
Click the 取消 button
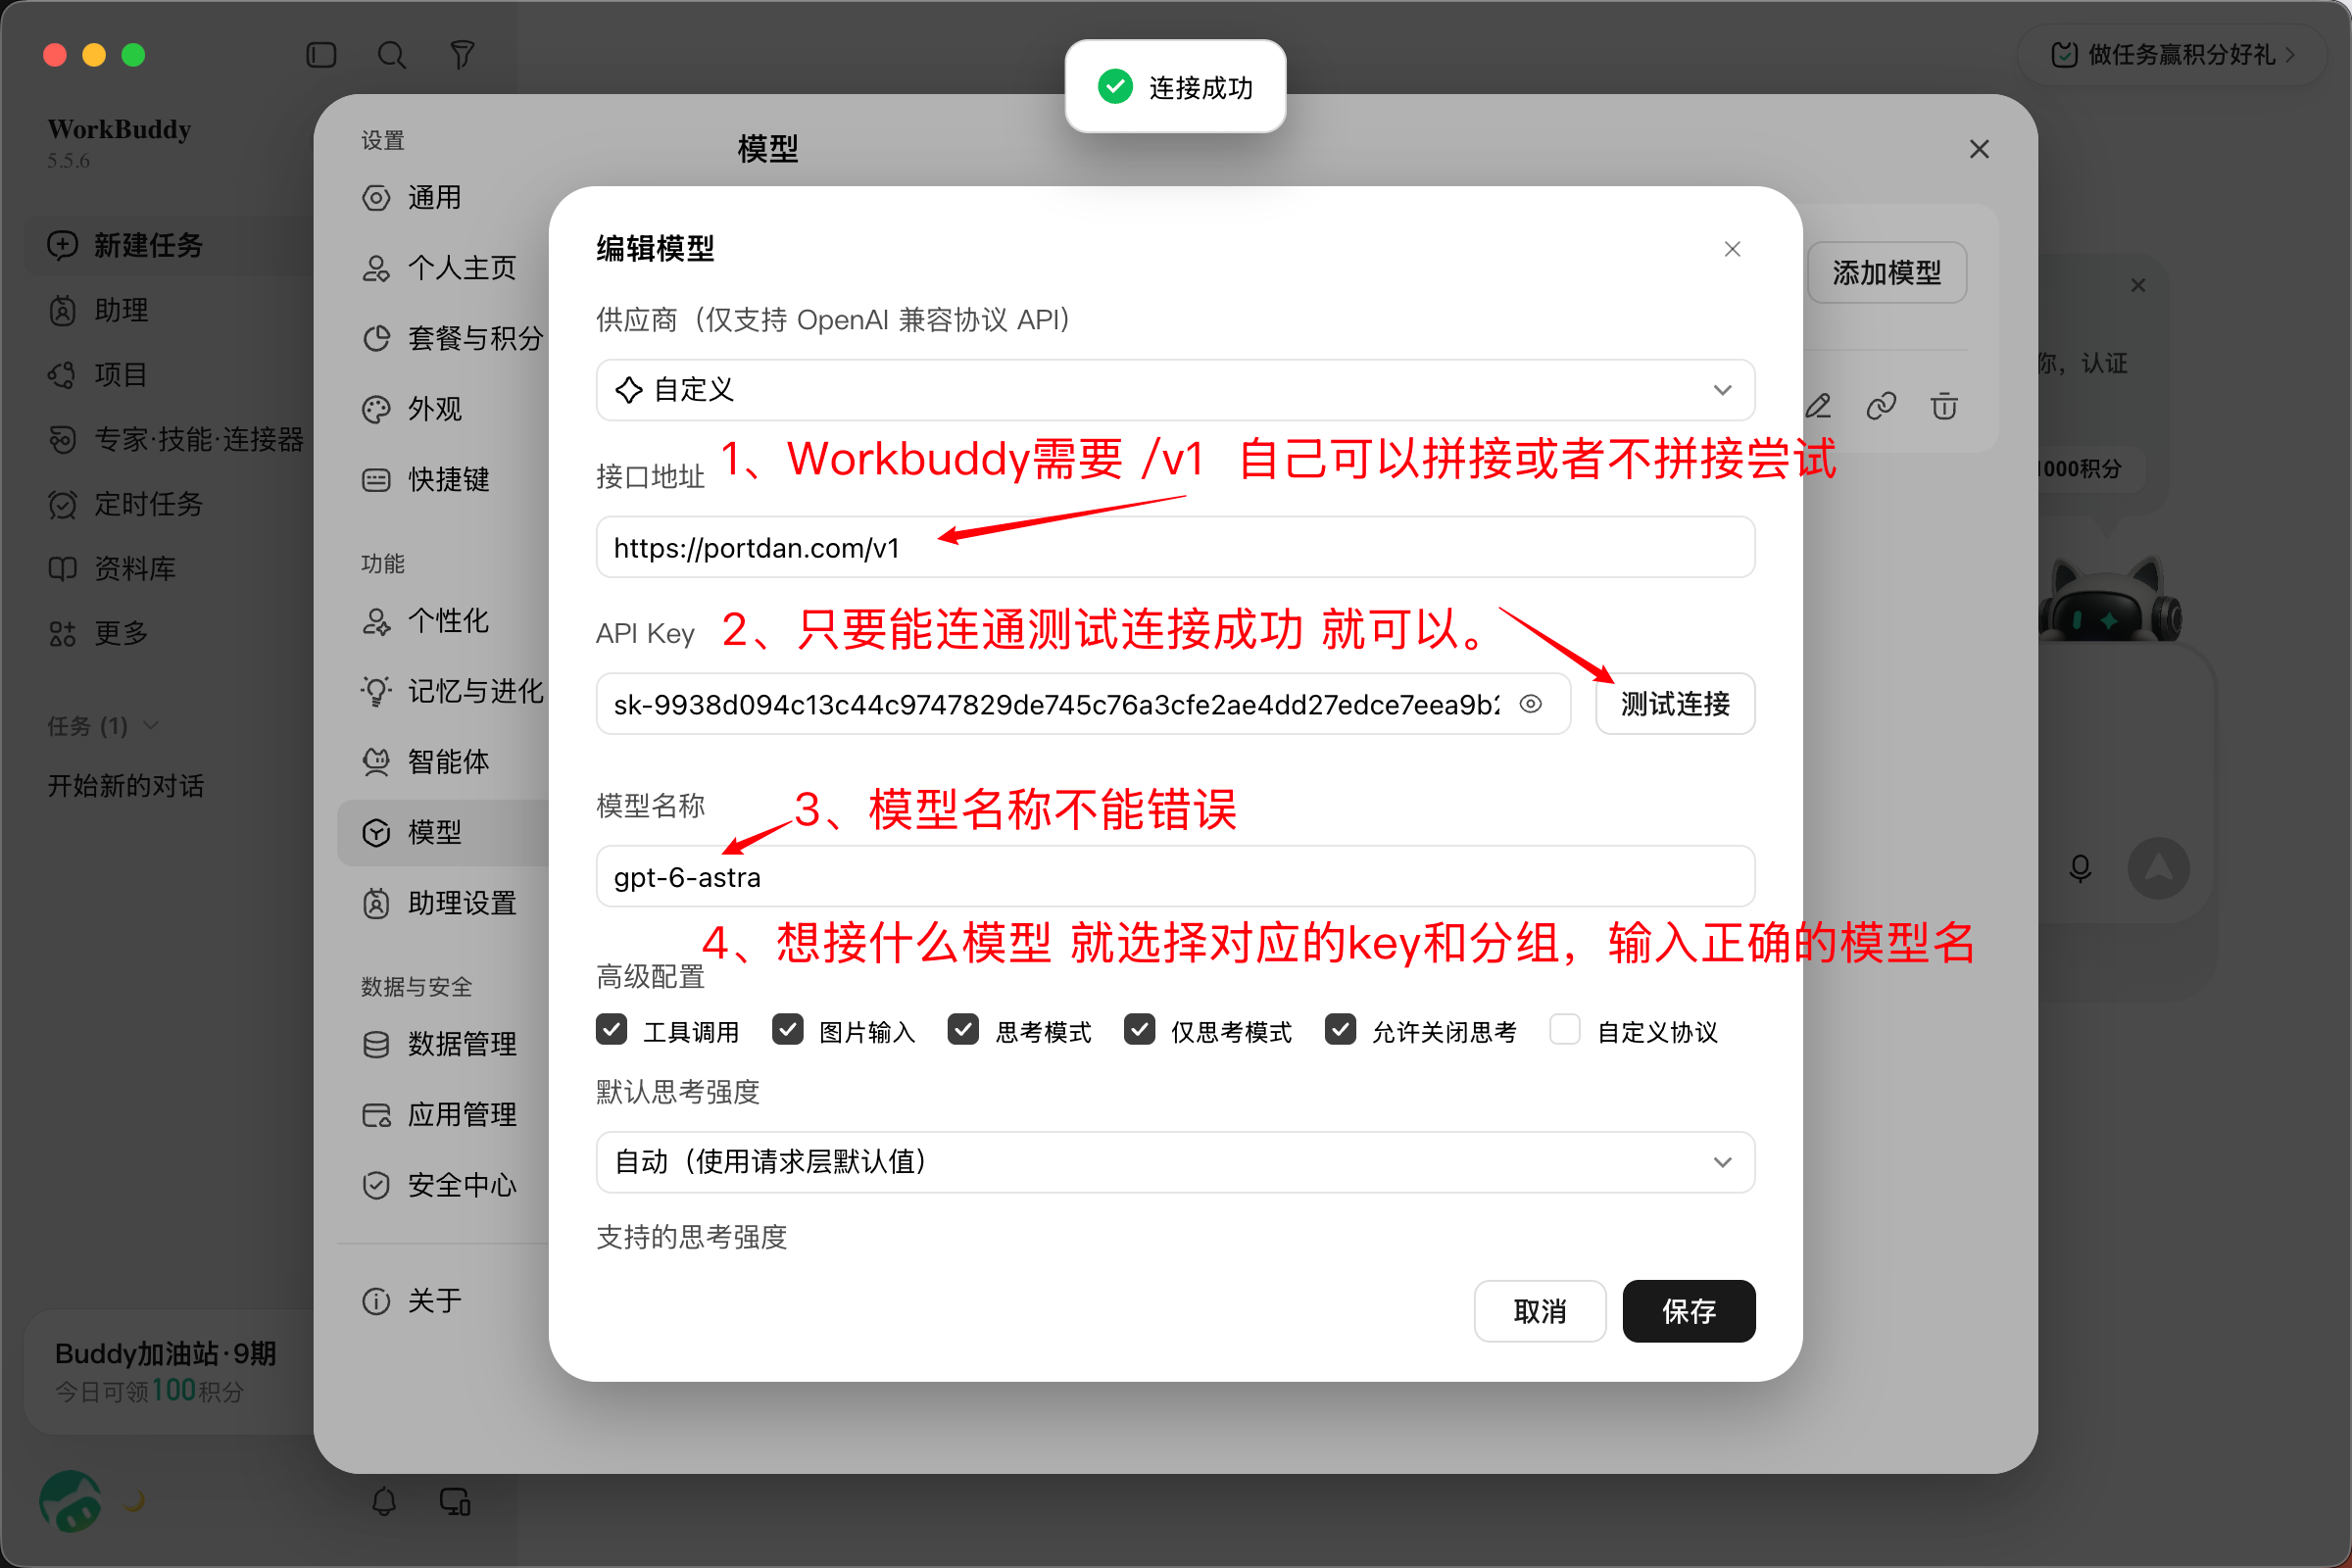pyautogui.click(x=1540, y=1311)
